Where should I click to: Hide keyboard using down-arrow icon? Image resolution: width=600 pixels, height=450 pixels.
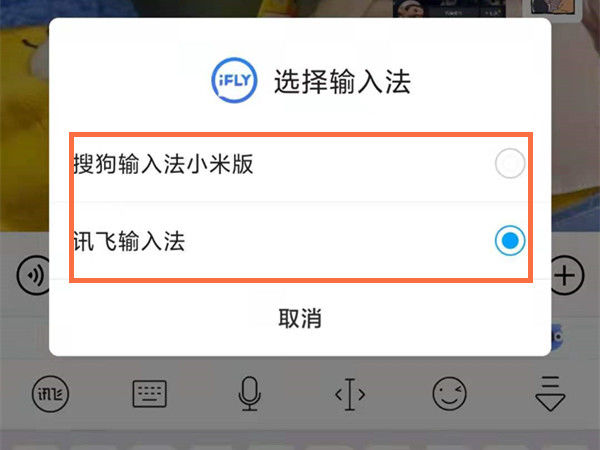pyautogui.click(x=550, y=394)
